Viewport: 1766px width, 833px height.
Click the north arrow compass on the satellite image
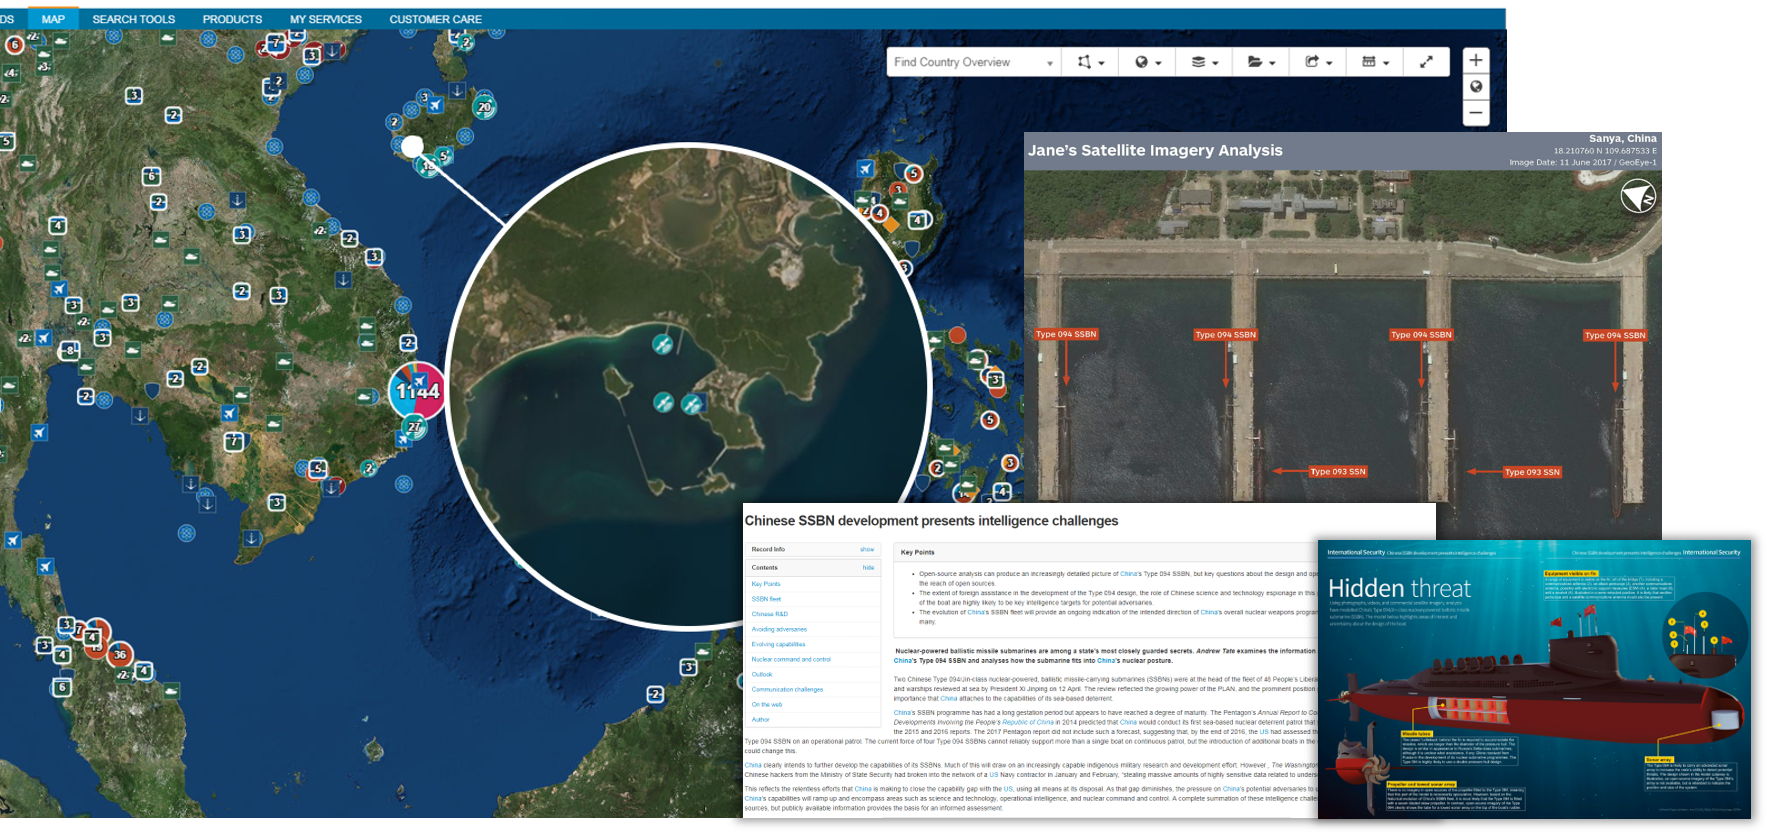(1638, 196)
